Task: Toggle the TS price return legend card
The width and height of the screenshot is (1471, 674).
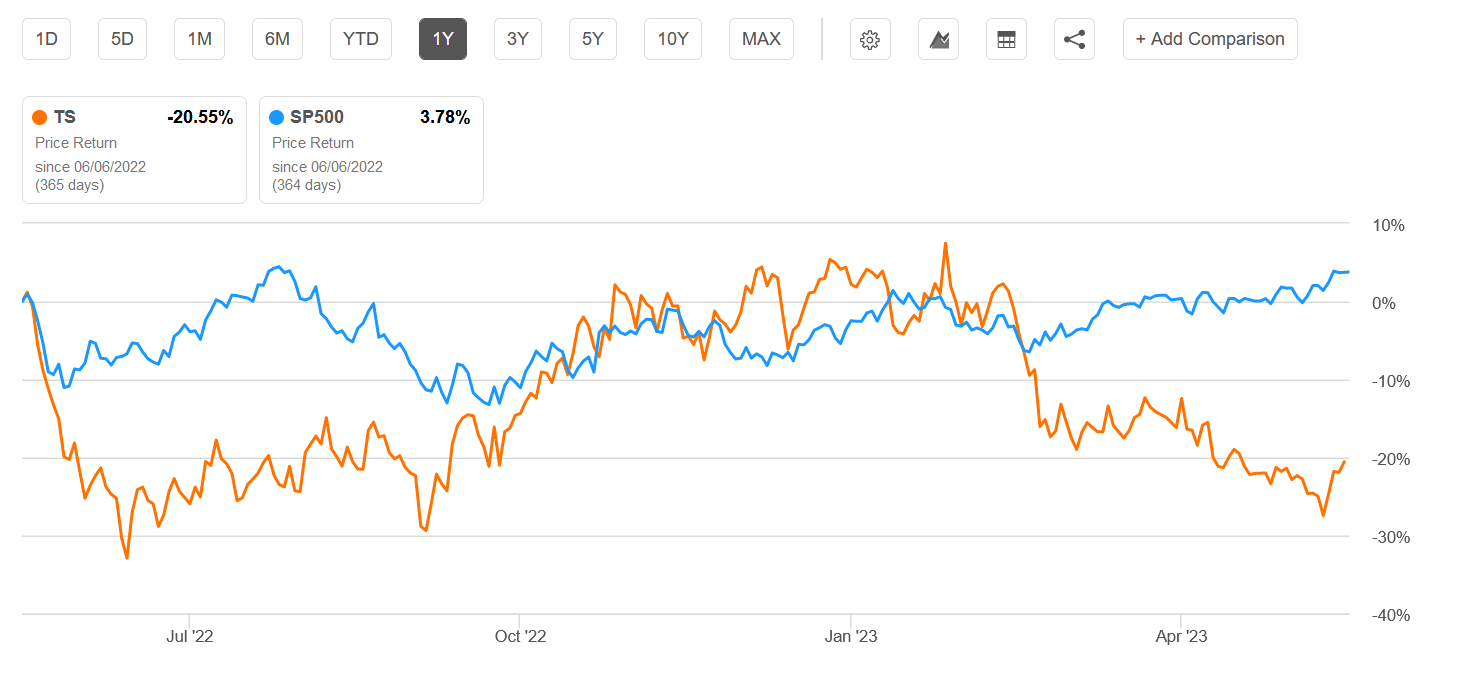Action: 134,150
